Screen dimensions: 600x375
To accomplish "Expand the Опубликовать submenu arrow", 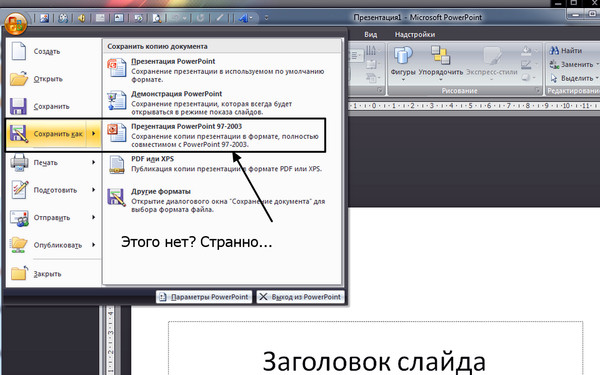I will tap(93, 245).
